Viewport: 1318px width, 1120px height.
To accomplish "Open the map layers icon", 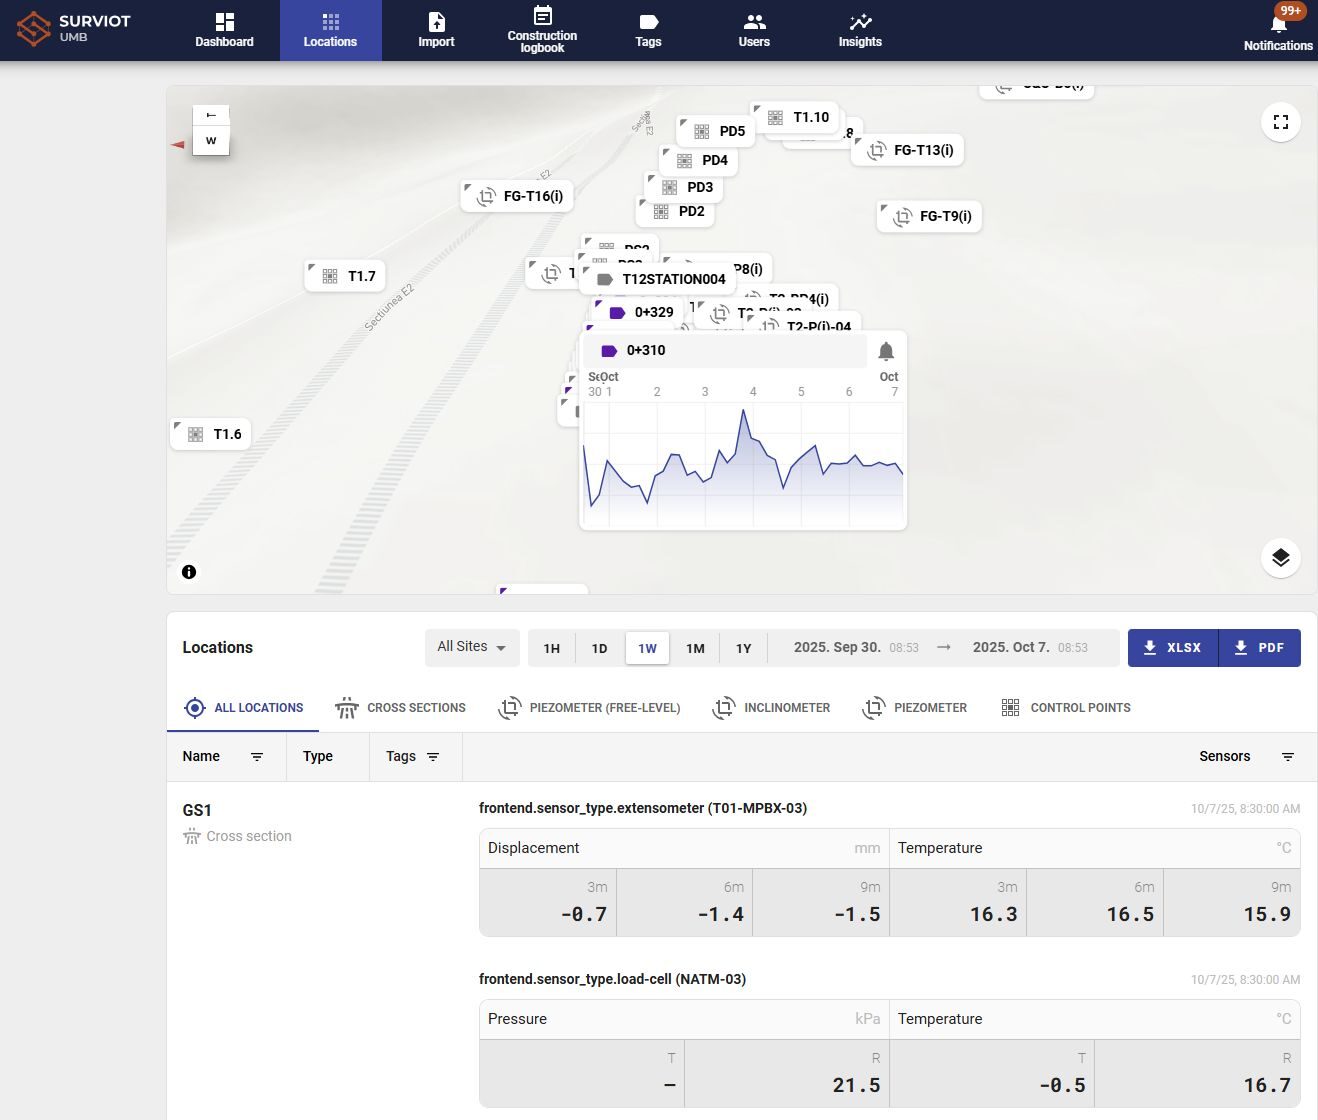I will [x=1280, y=558].
